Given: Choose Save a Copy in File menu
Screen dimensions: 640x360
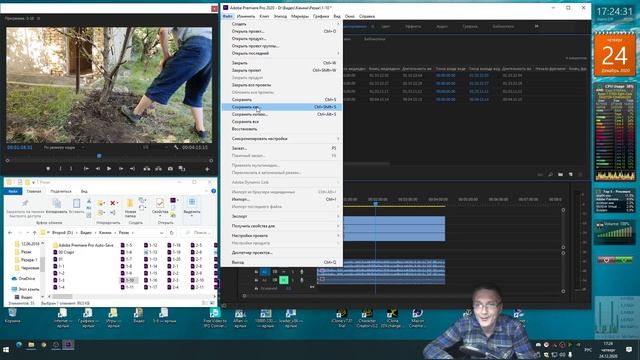Looking at the screenshot, I should 282,114.
